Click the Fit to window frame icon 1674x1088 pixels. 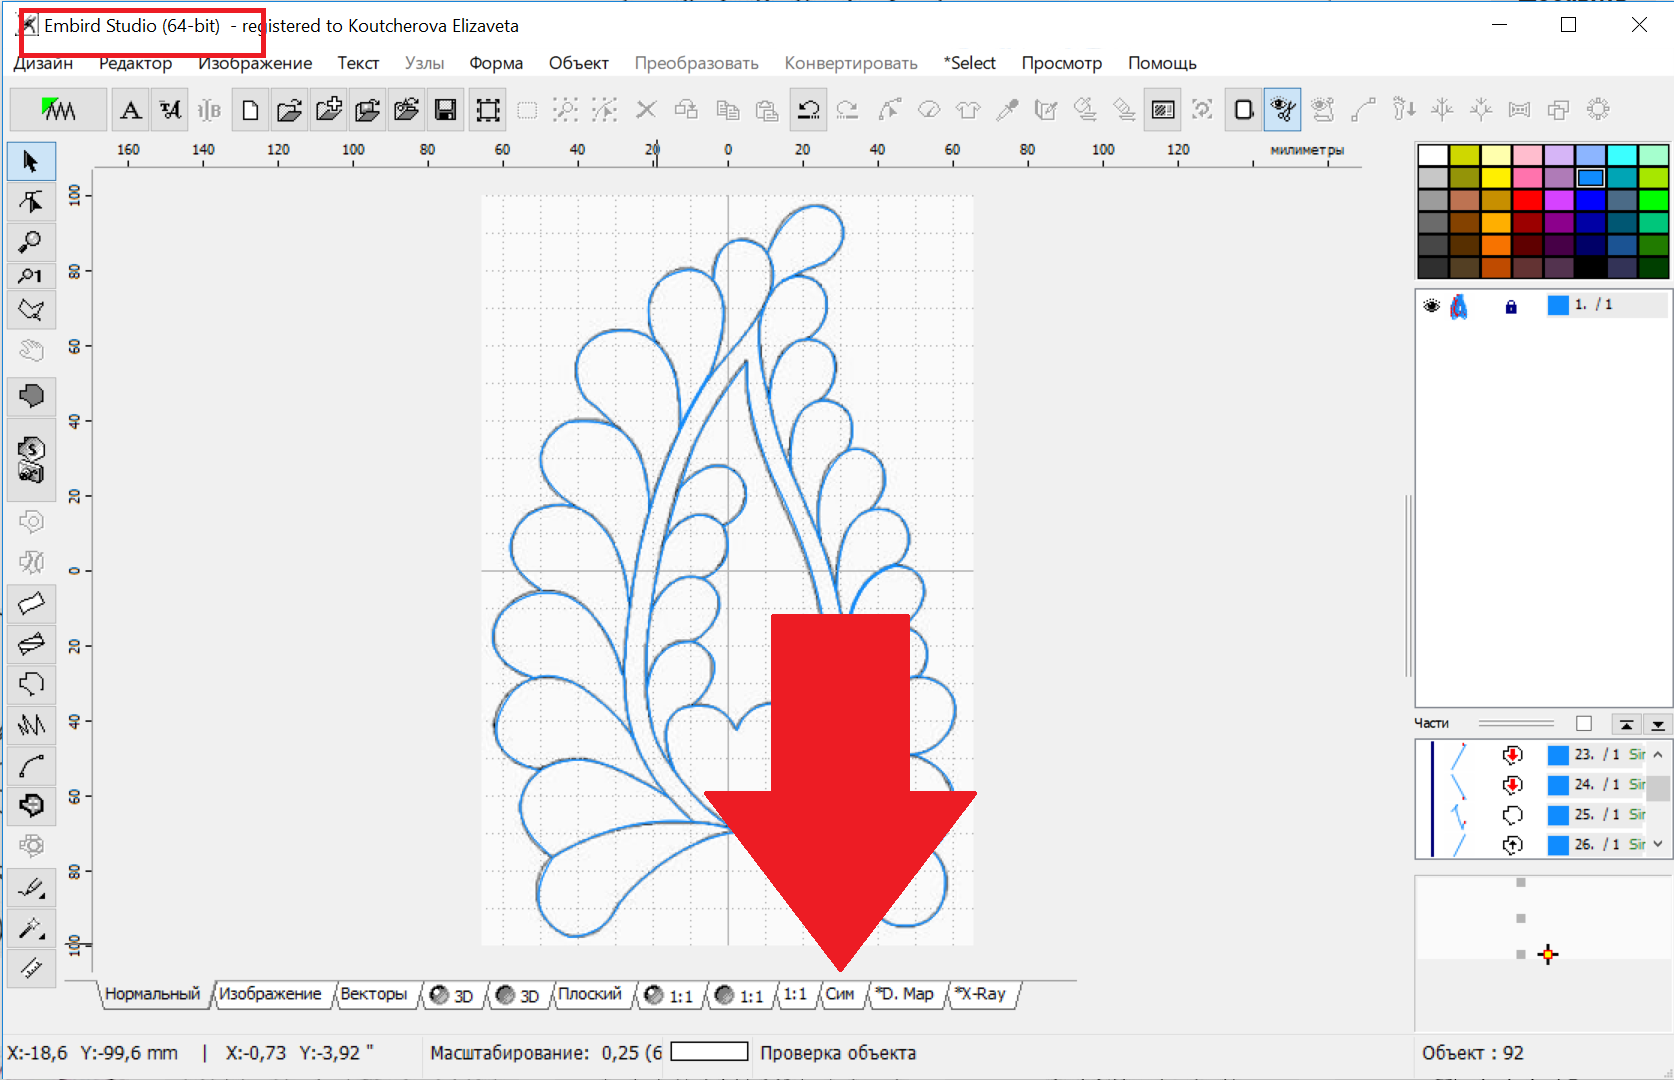pyautogui.click(x=488, y=110)
